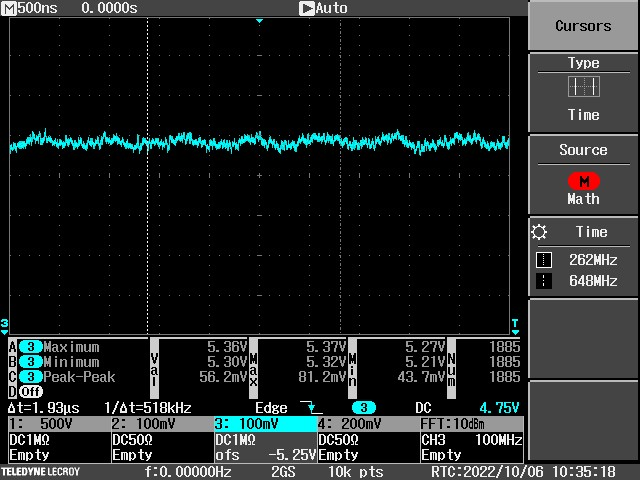Viewport: 640px width, 480px height.
Task: Select the dashed cursor 648MHz
Action: click(577, 281)
